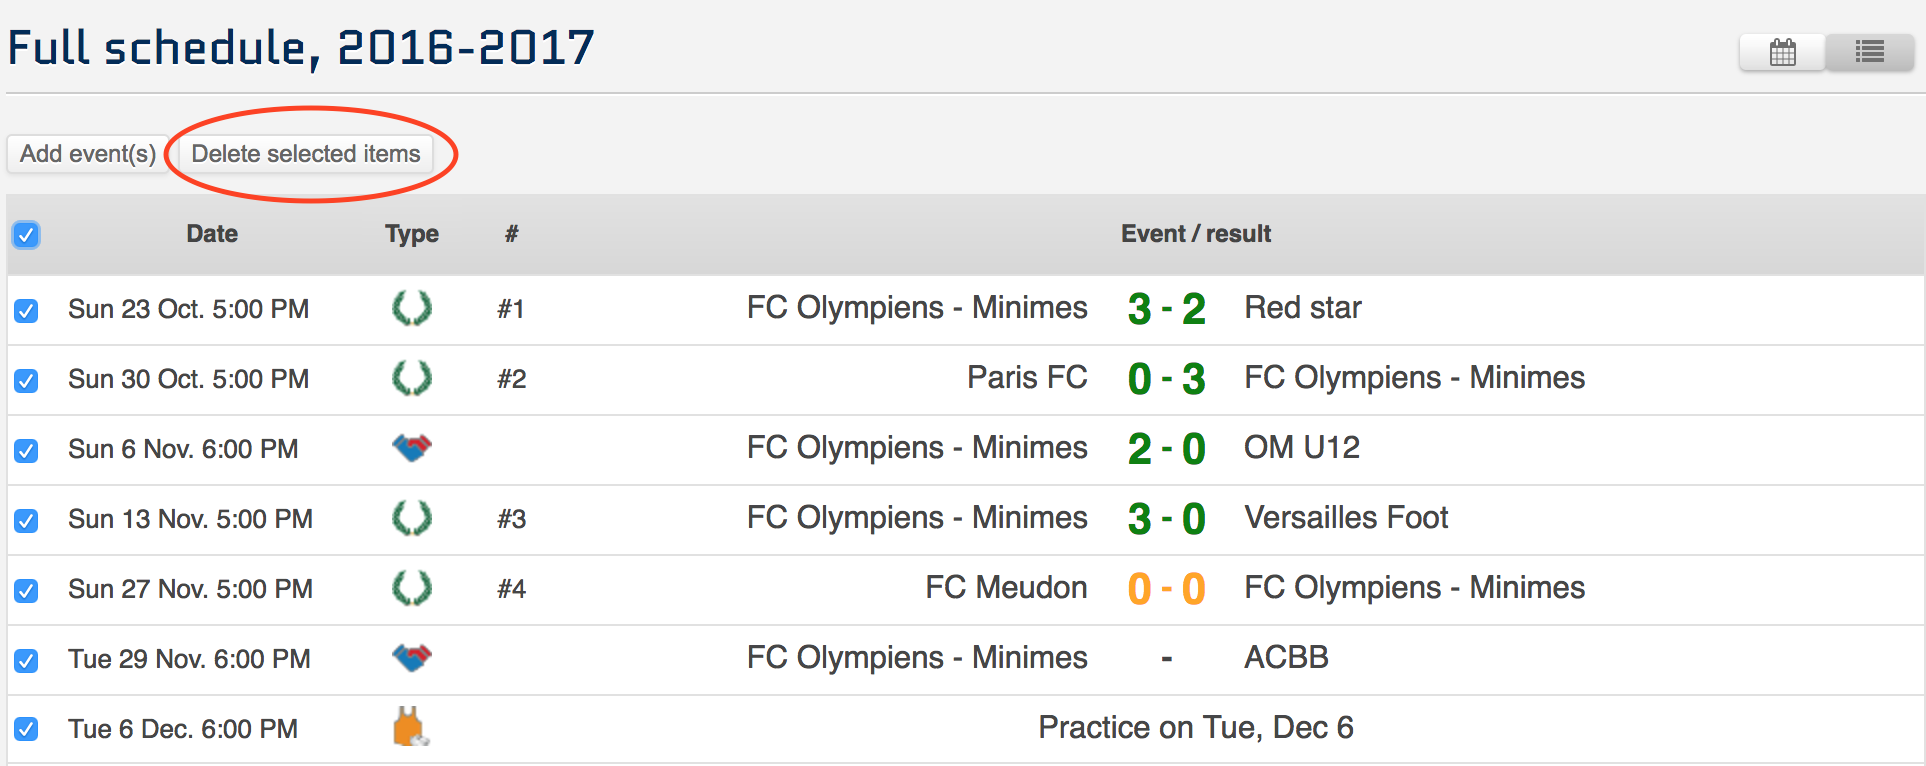Open Practice on Tue, Dec 6 event

pos(1195,728)
